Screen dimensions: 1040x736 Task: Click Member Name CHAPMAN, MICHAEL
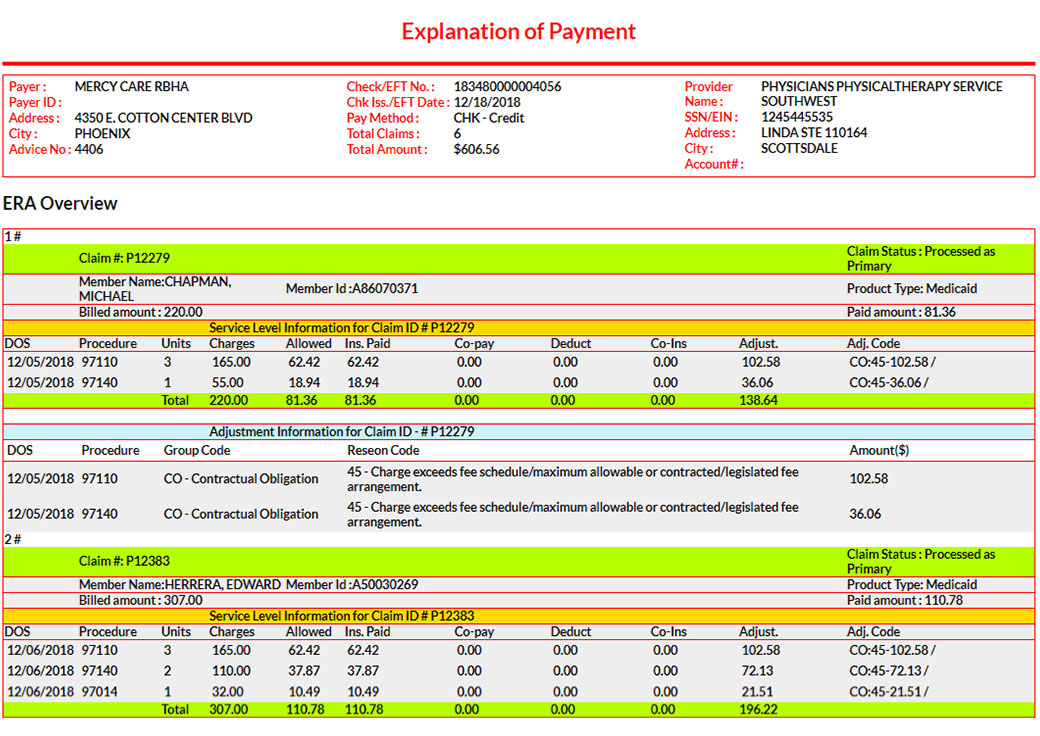pyautogui.click(x=155, y=288)
